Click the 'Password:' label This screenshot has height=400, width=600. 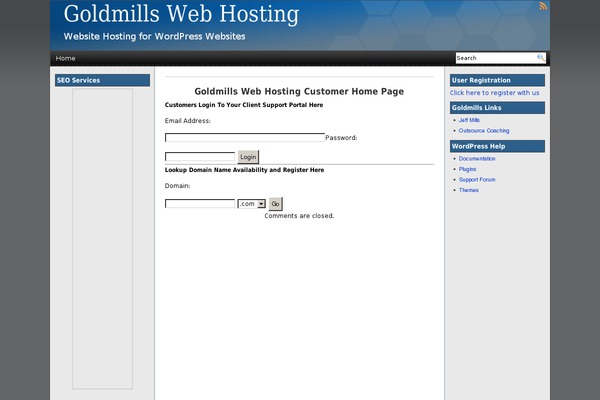[x=341, y=138]
